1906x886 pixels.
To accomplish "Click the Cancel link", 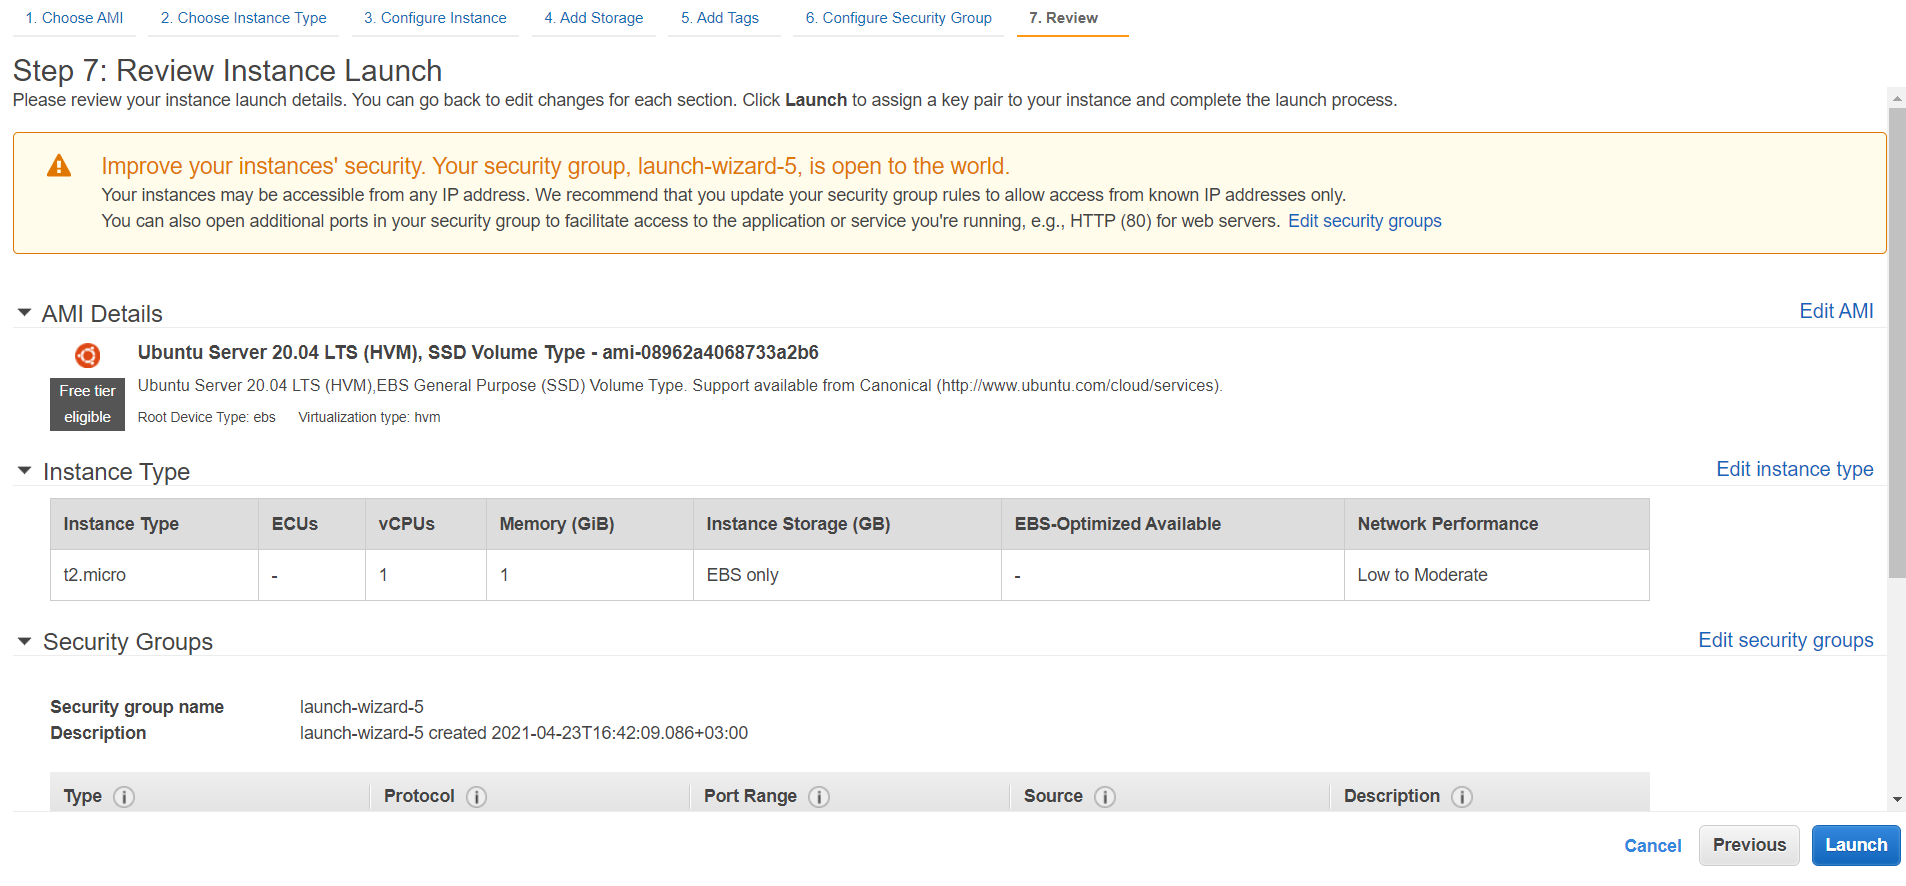I will pos(1652,846).
